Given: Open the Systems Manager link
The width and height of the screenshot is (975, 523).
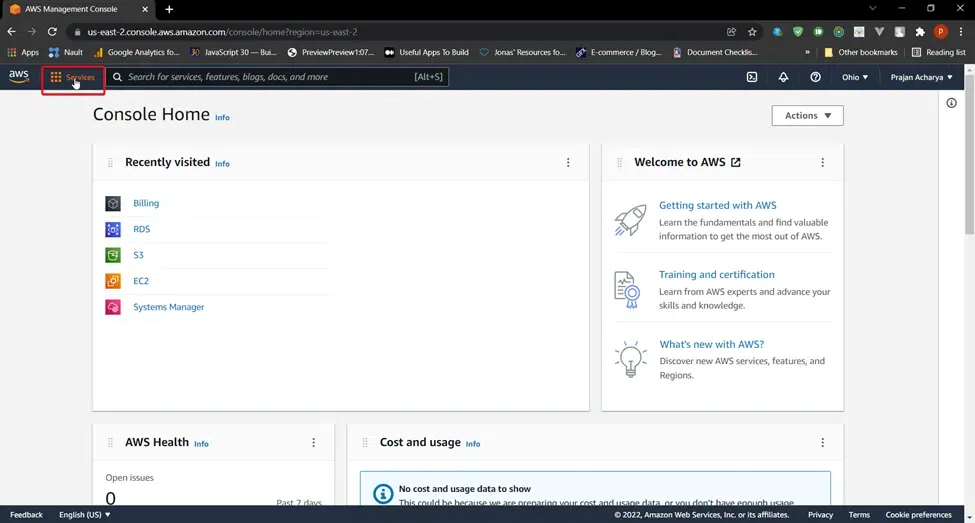Looking at the screenshot, I should coord(169,307).
